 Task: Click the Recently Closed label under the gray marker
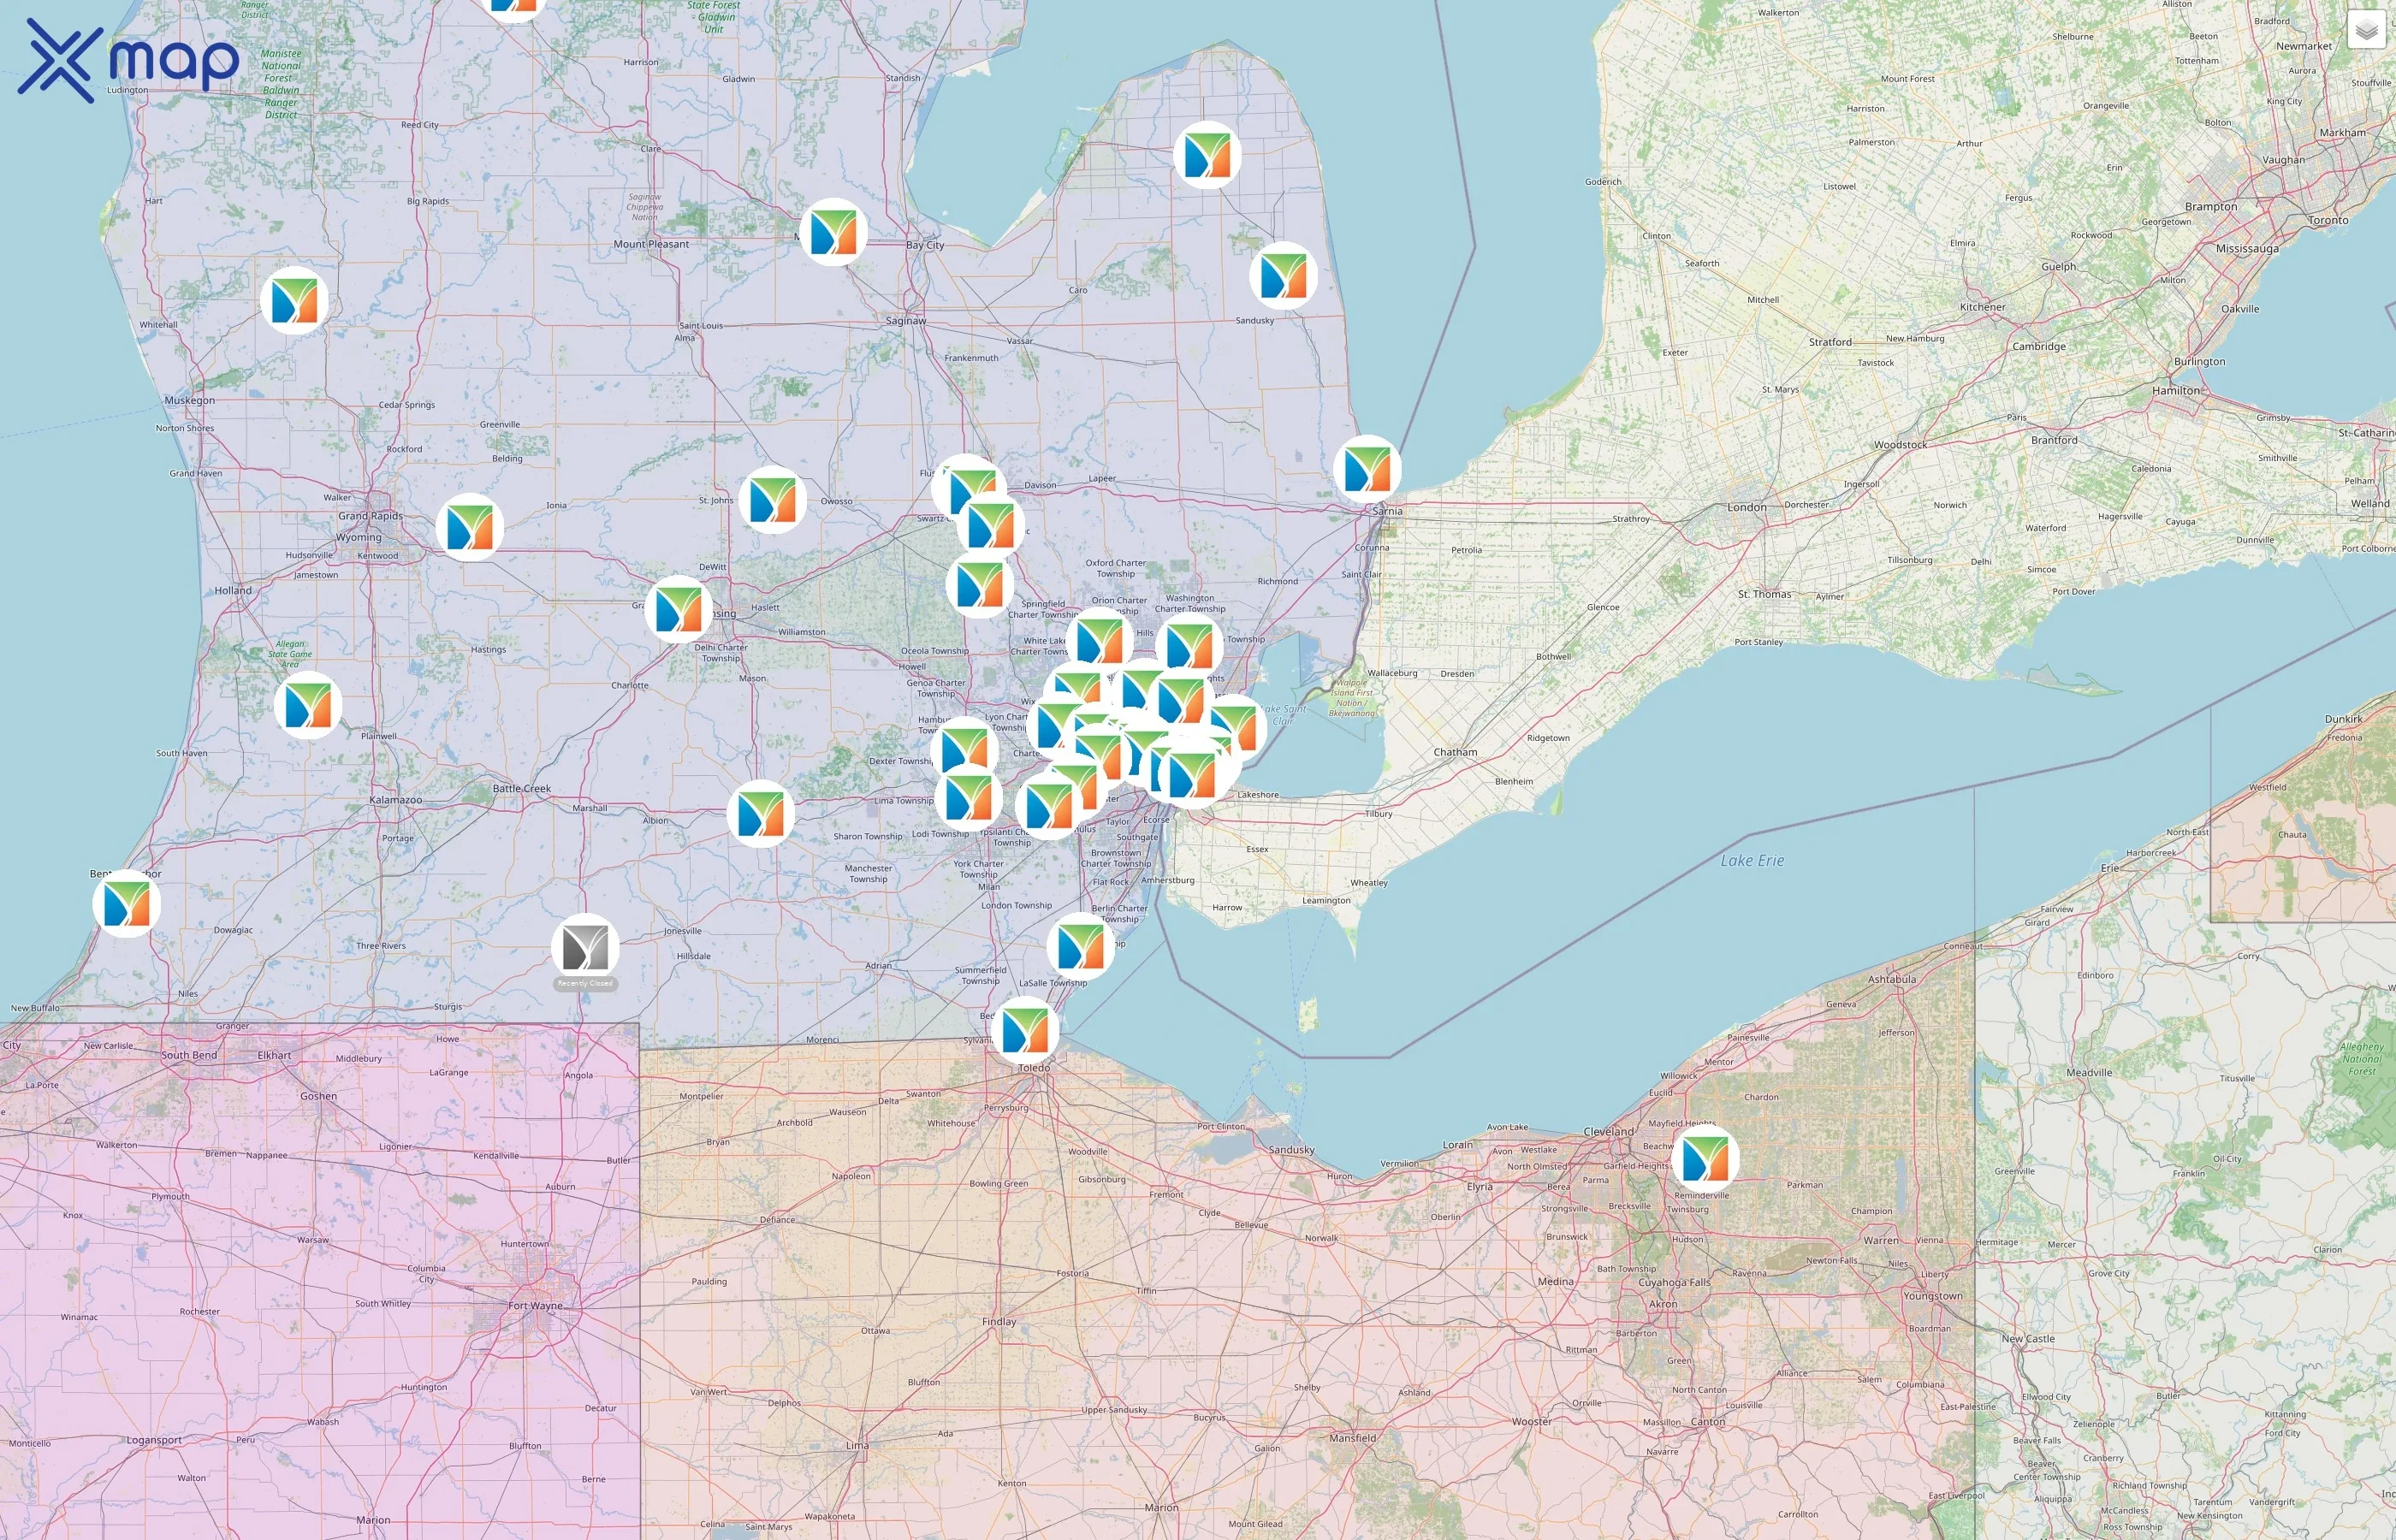pyautogui.click(x=585, y=983)
